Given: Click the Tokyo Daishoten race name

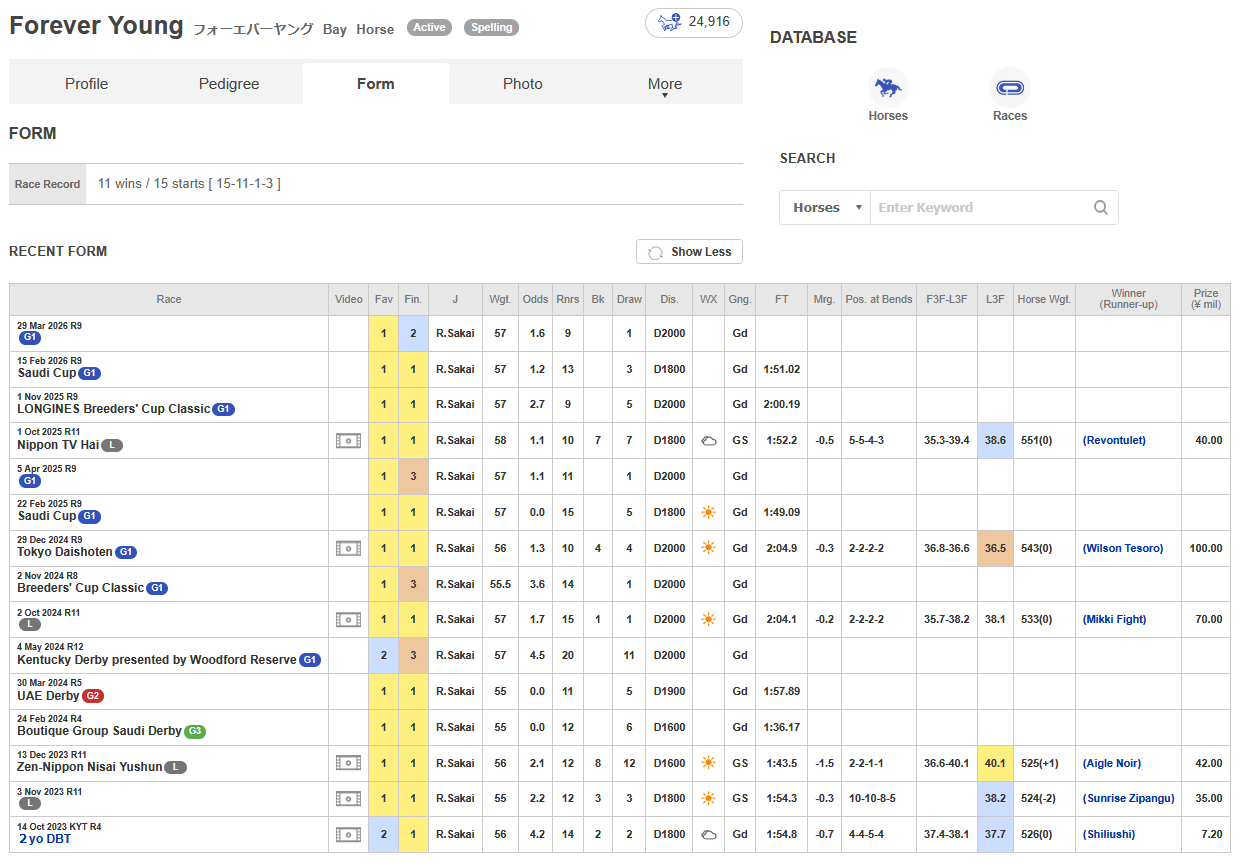Looking at the screenshot, I should pos(65,552).
